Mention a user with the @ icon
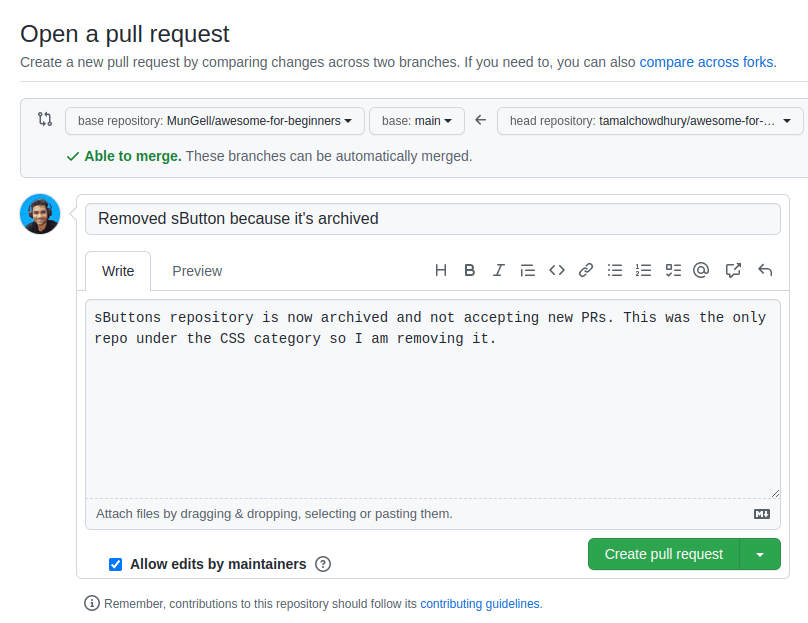The height and width of the screenshot is (623, 808). click(701, 270)
